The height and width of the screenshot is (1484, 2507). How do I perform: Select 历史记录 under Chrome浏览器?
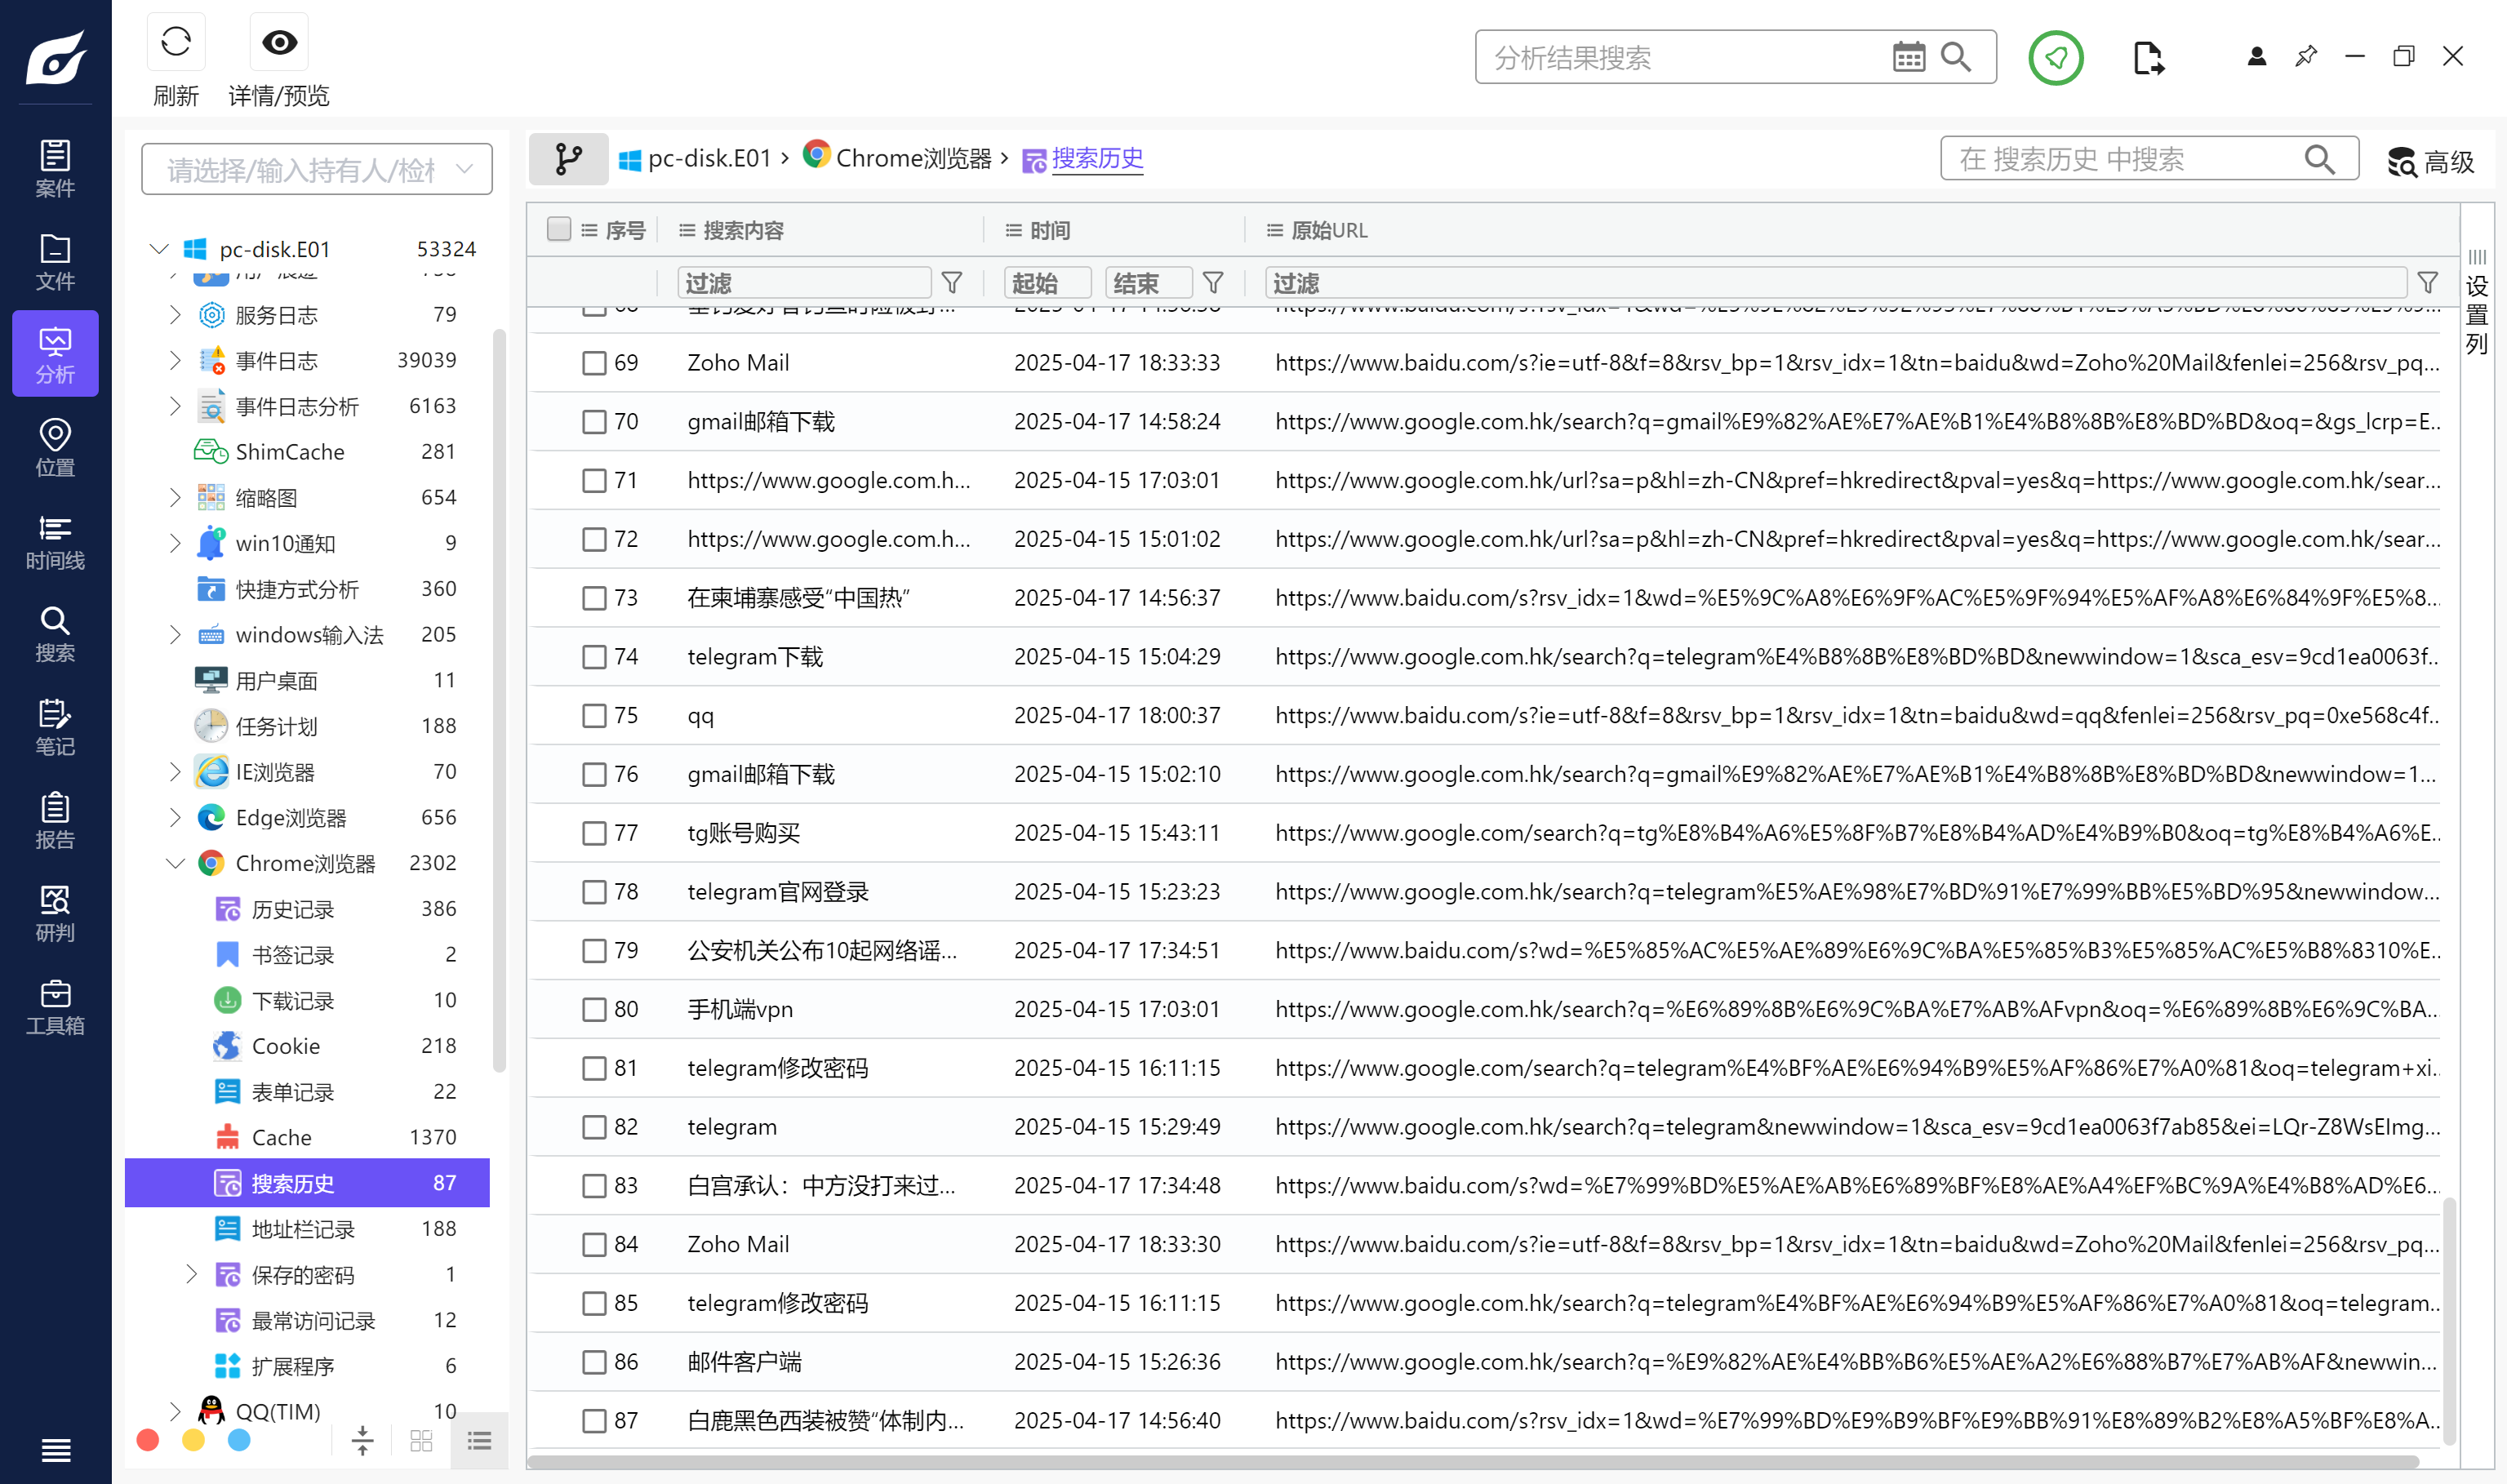coord(307,908)
